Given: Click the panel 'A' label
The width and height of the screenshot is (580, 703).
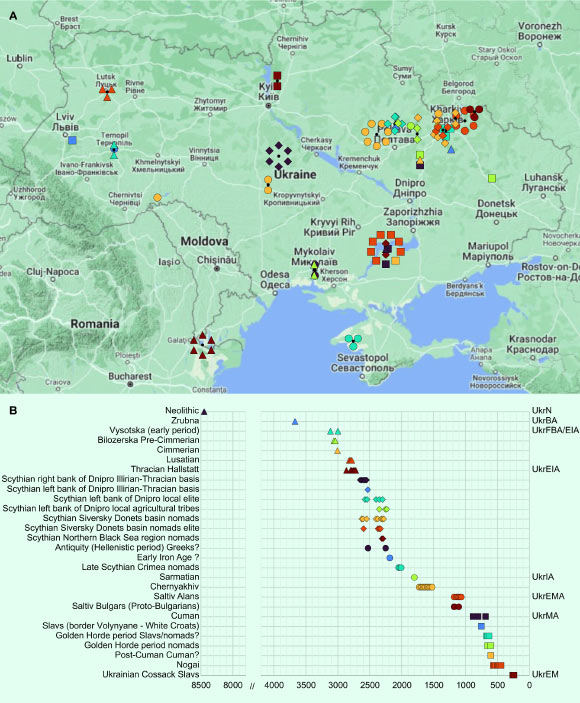Looking at the screenshot, I should pyautogui.click(x=13, y=16).
